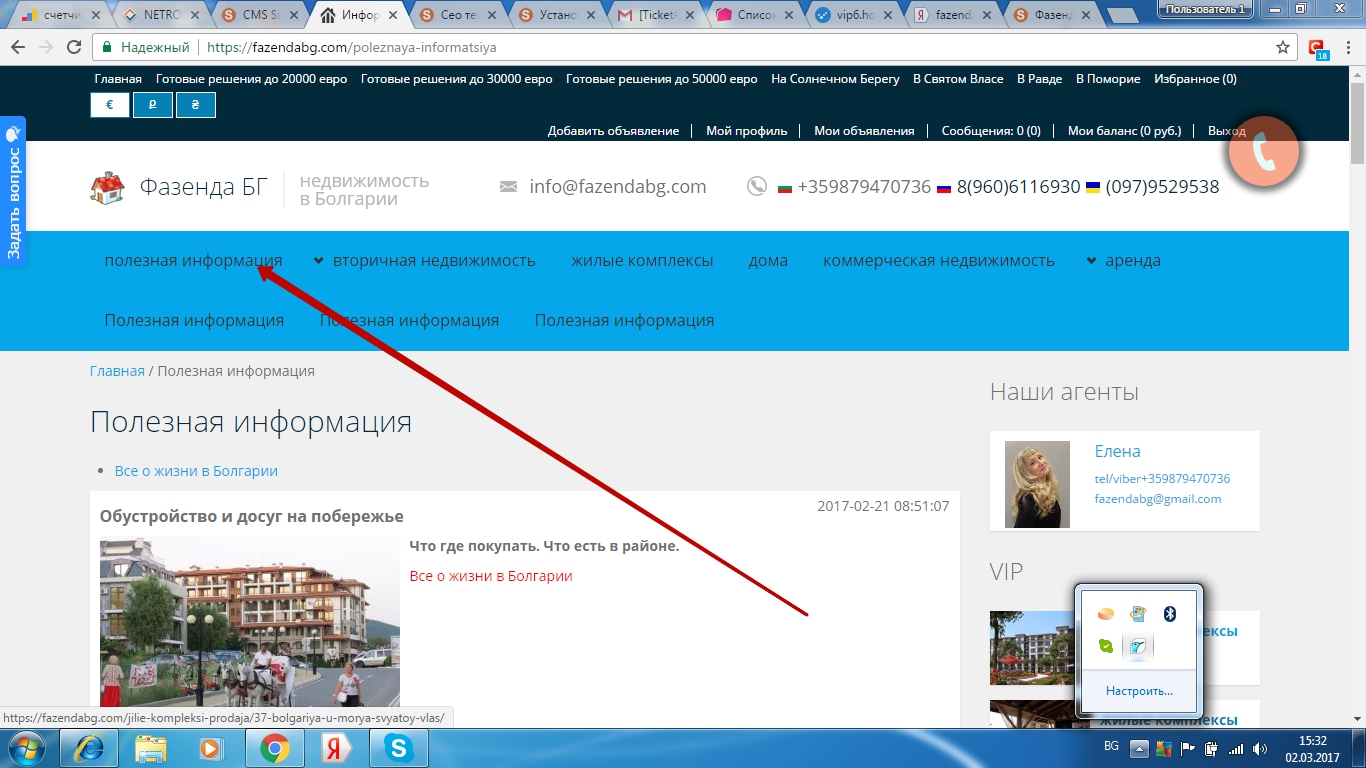Open дома in navigation menu
This screenshot has height=768, width=1366.
tap(768, 260)
